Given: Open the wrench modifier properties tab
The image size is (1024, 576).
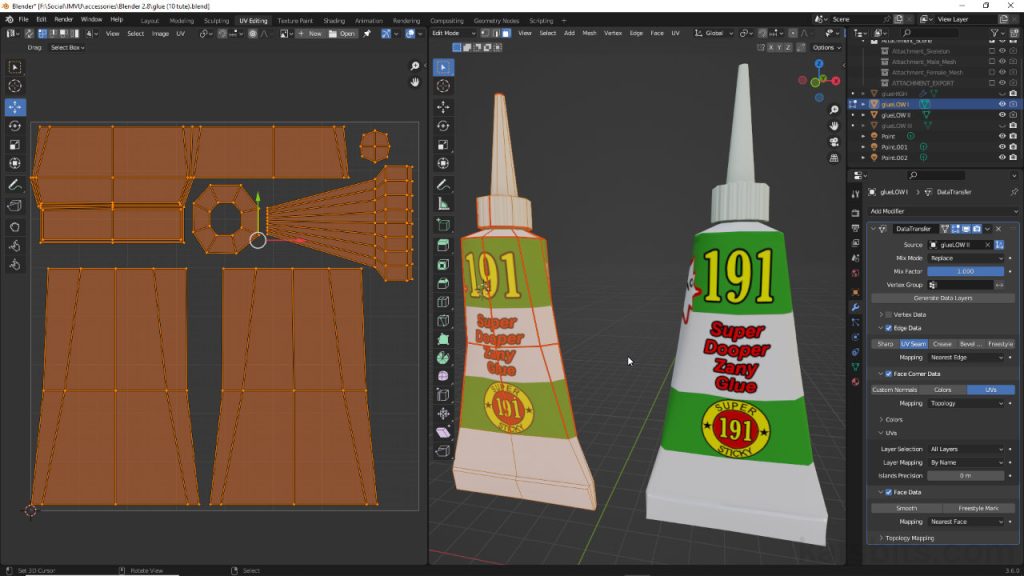Looking at the screenshot, I should [855, 306].
